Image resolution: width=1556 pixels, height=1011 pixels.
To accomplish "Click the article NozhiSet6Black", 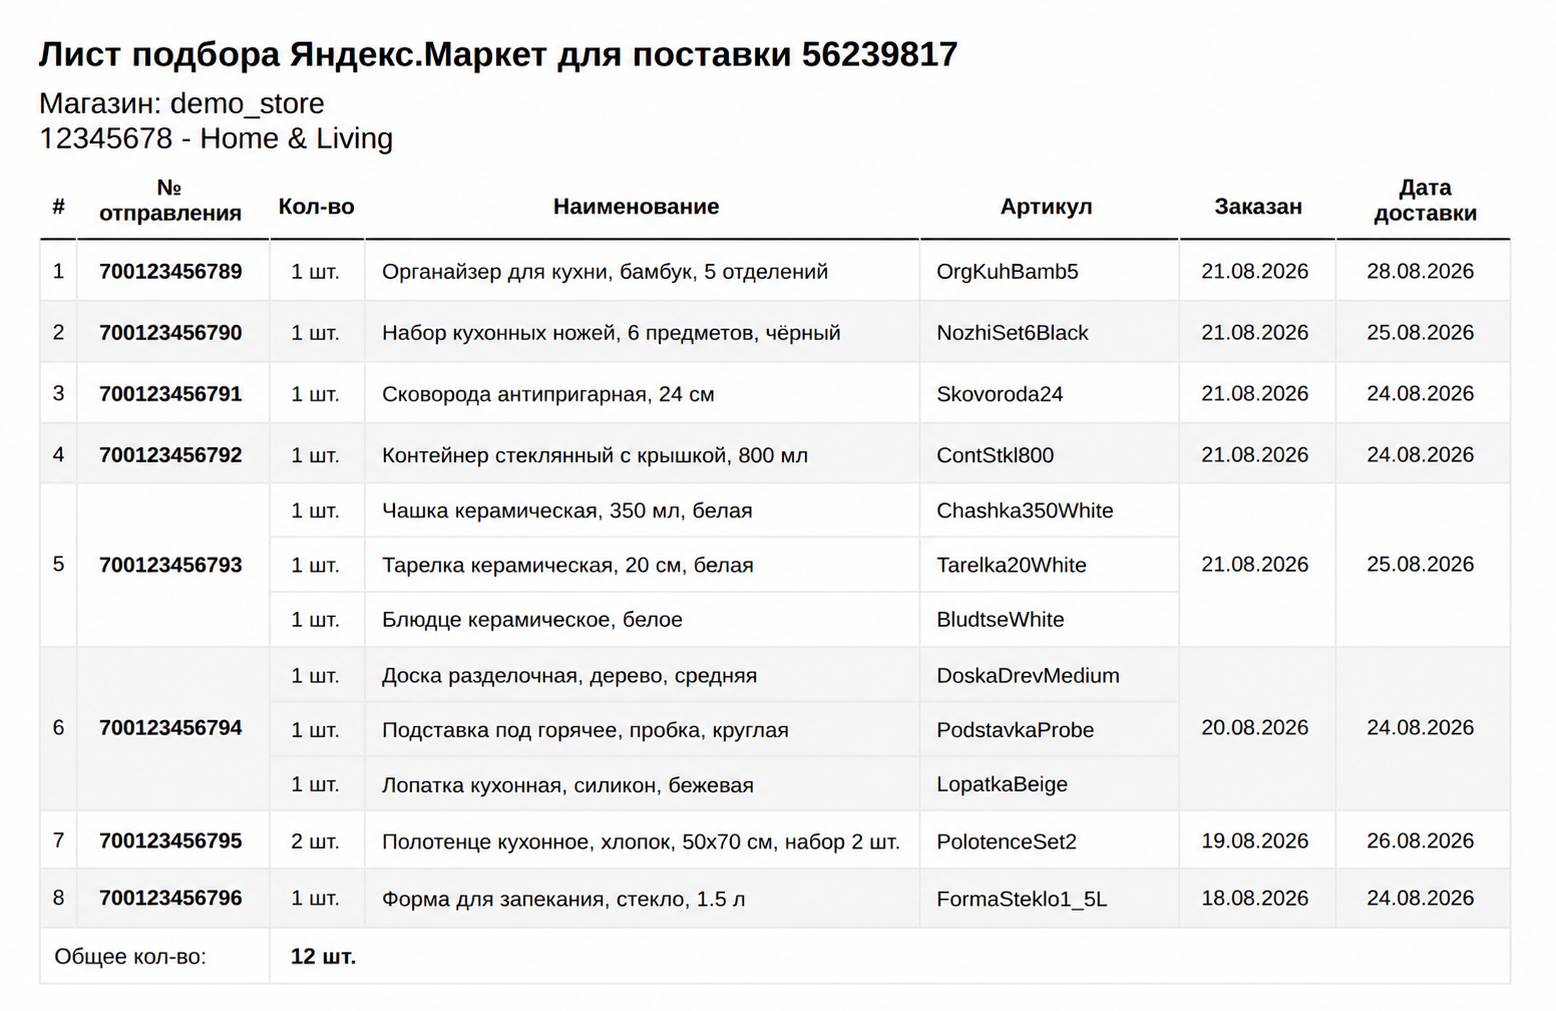I will click(x=1012, y=333).
